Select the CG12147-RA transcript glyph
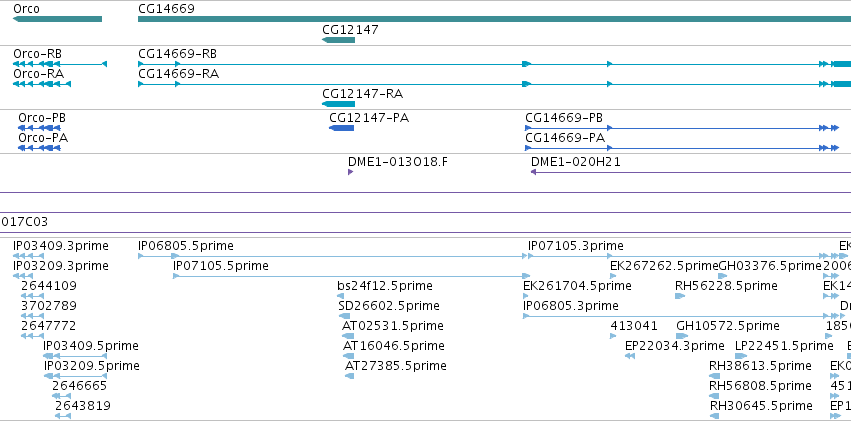851x421 pixels. point(338,104)
